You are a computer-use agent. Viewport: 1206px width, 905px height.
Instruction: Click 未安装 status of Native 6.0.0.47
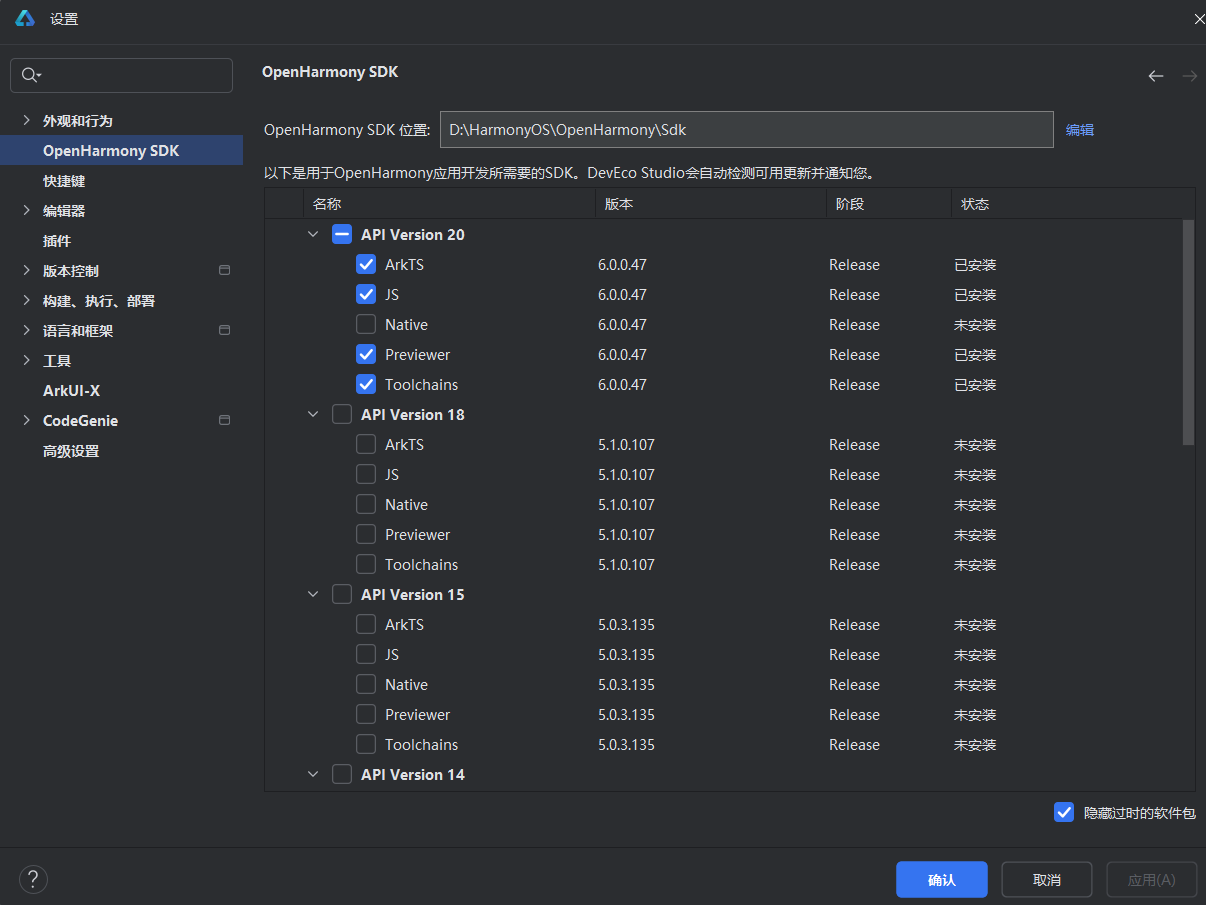tap(975, 325)
